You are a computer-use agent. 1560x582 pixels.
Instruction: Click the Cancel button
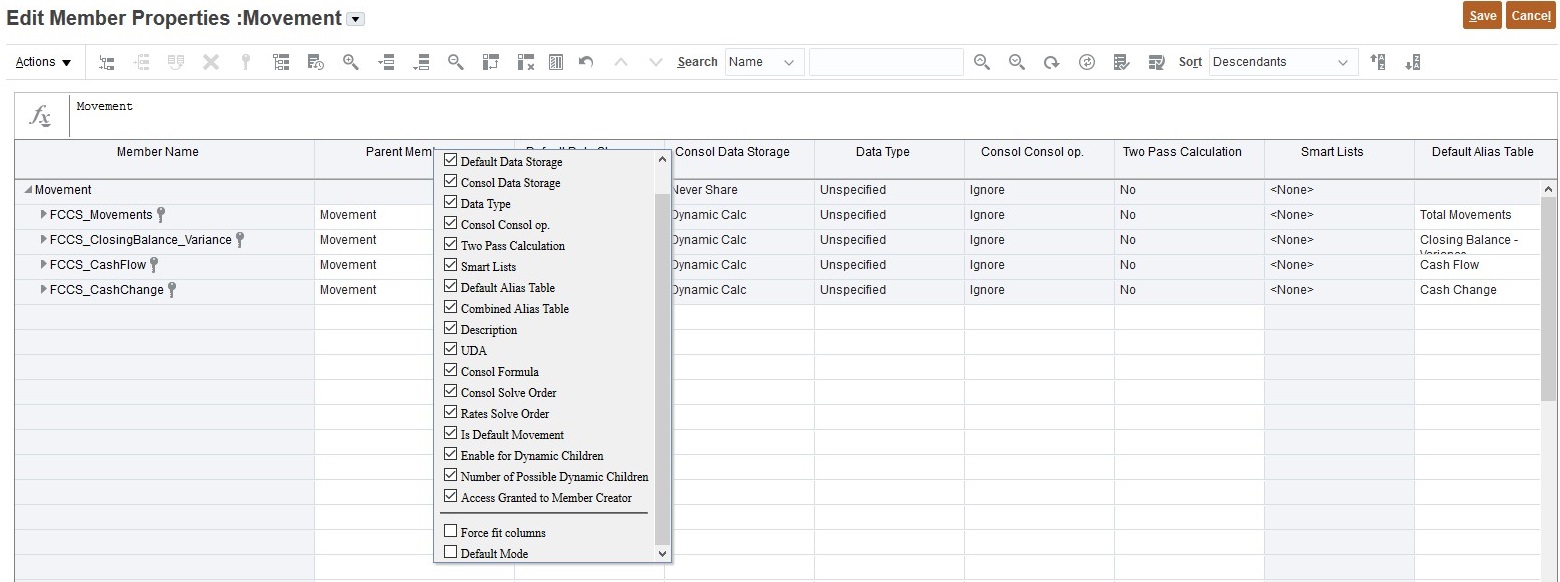point(1531,15)
